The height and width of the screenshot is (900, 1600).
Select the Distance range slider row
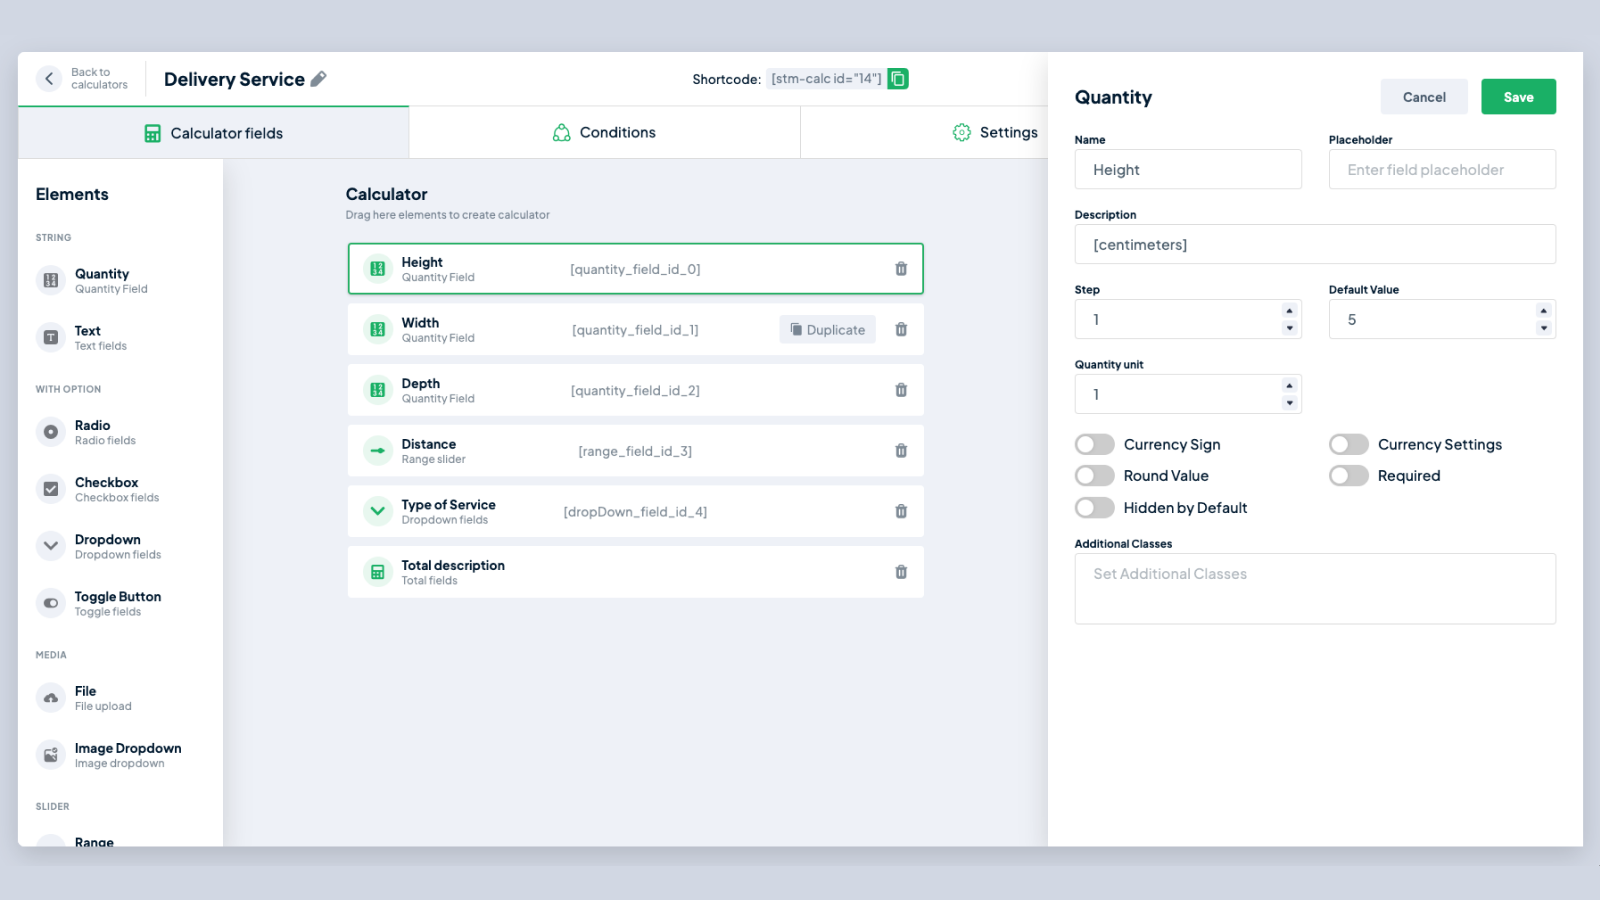[635, 451]
